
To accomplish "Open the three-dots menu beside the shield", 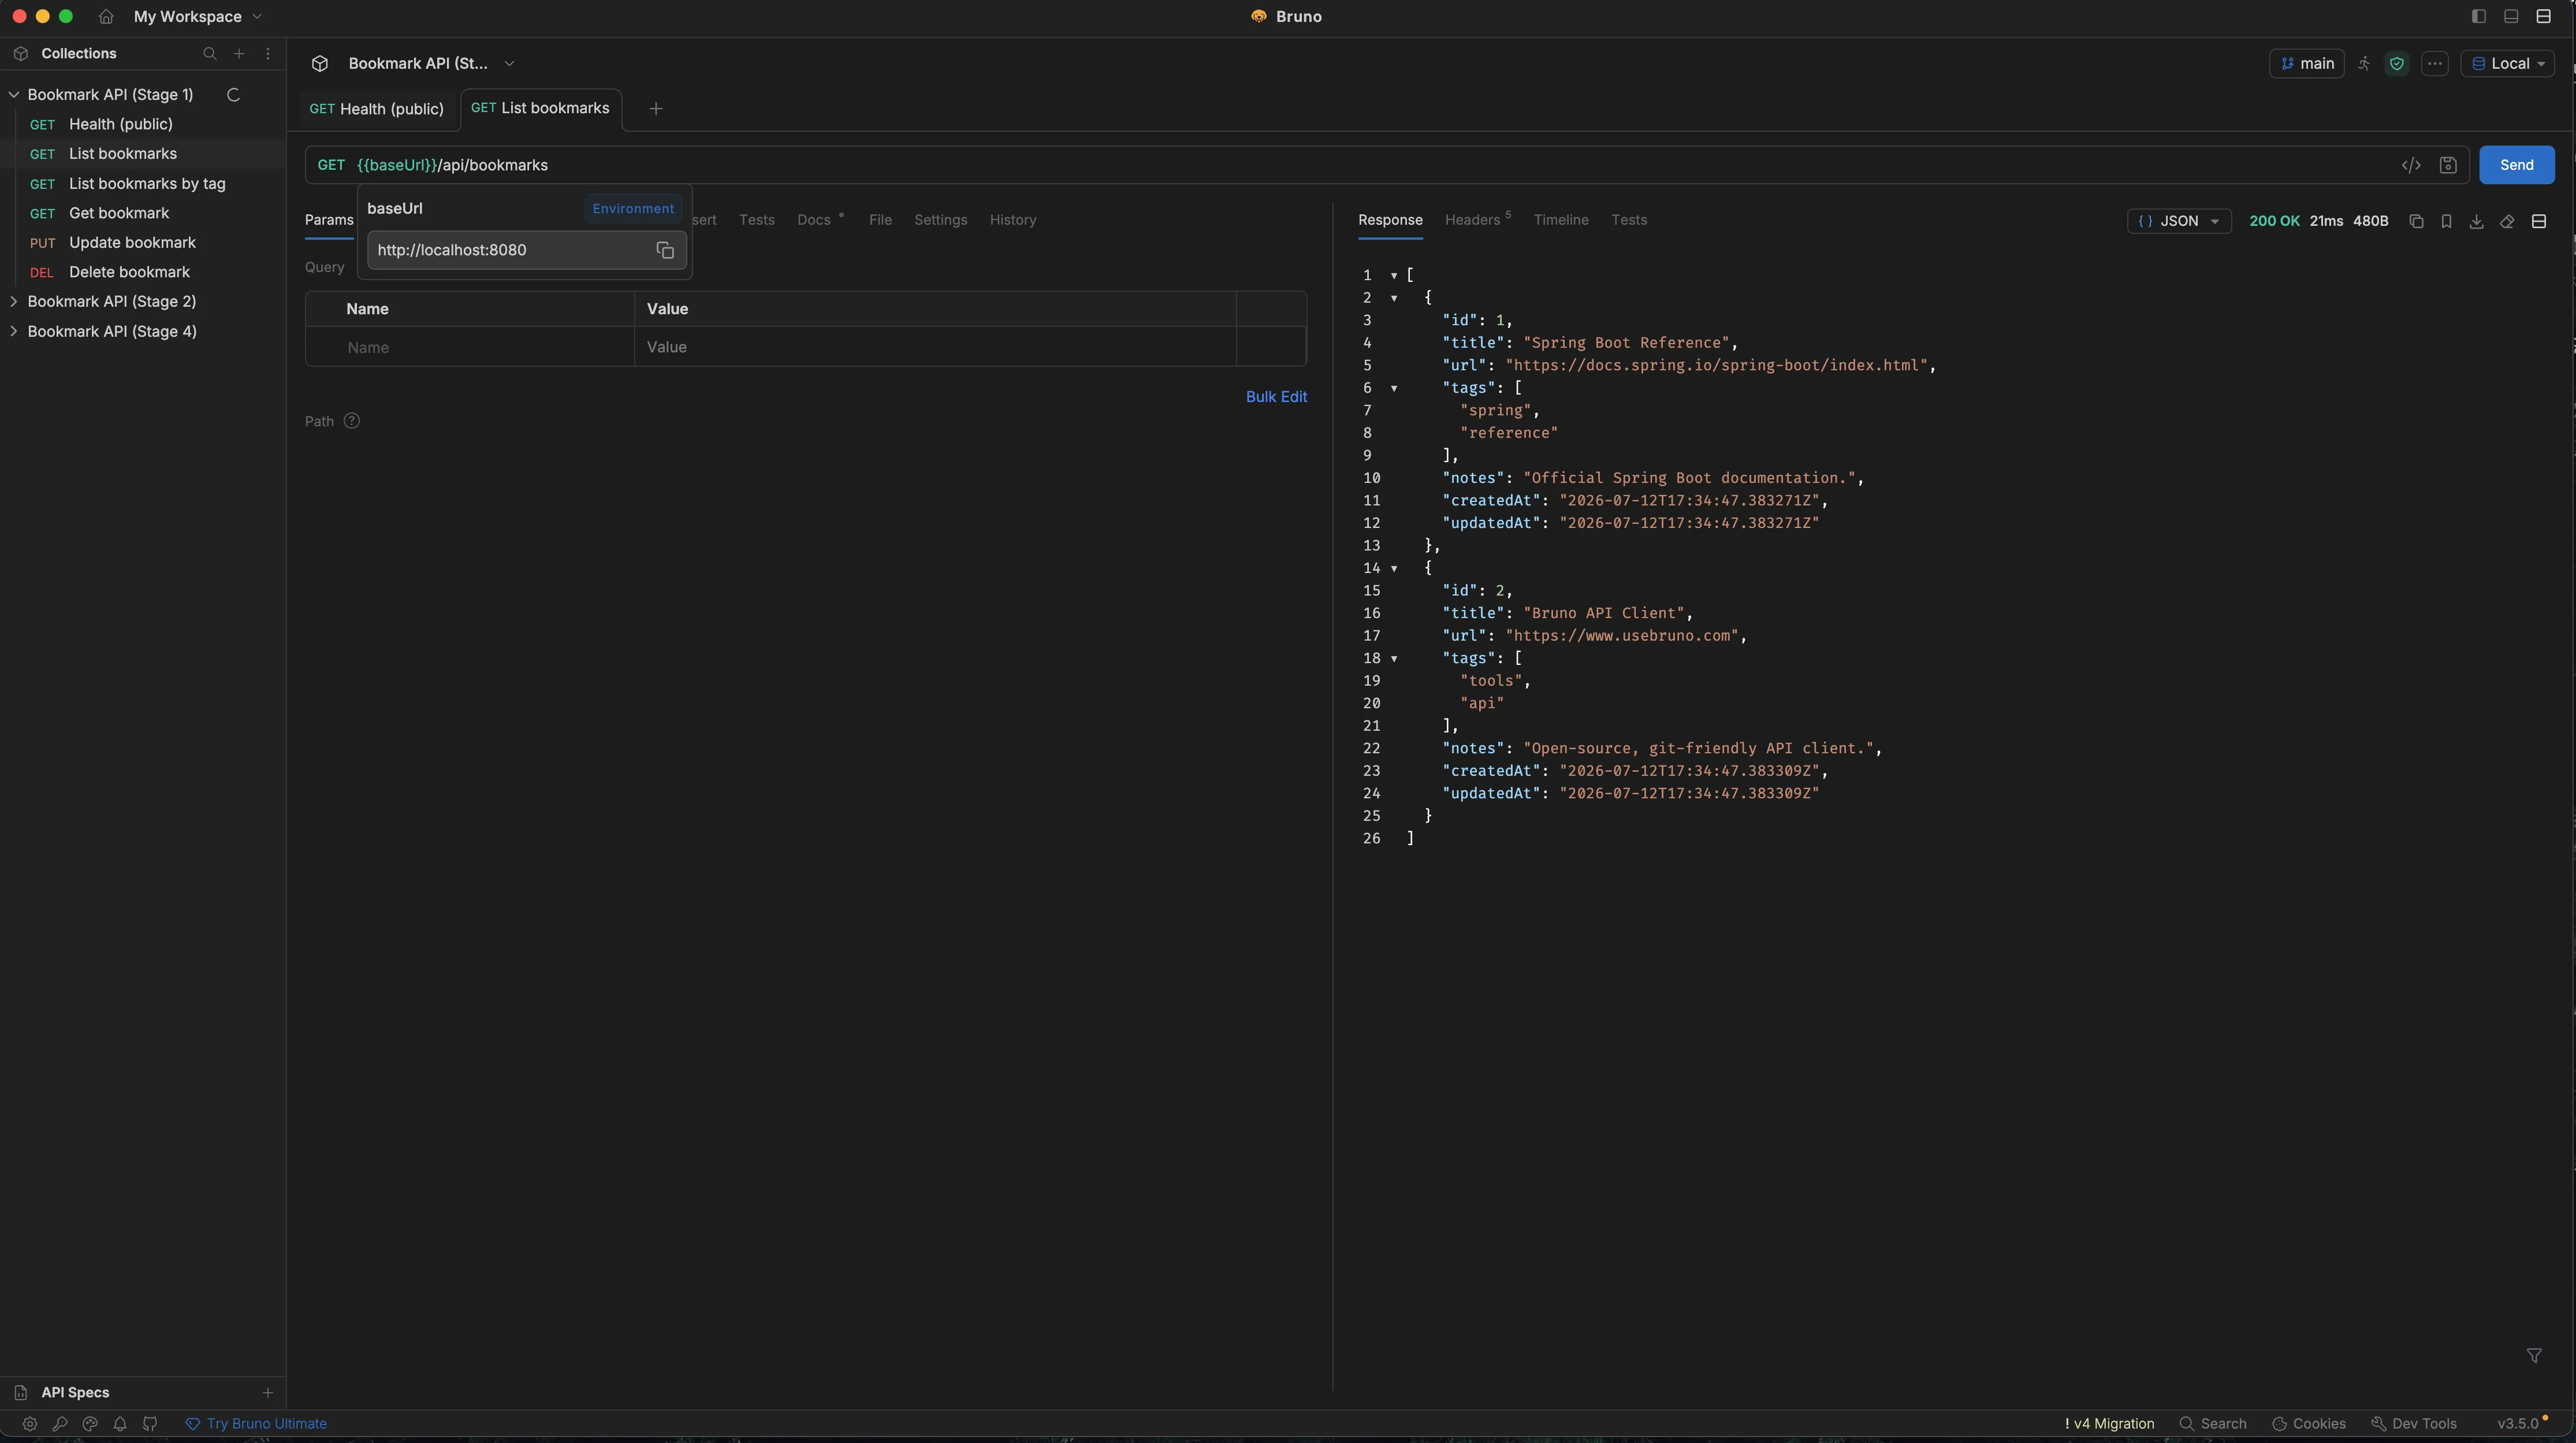I will point(2435,63).
